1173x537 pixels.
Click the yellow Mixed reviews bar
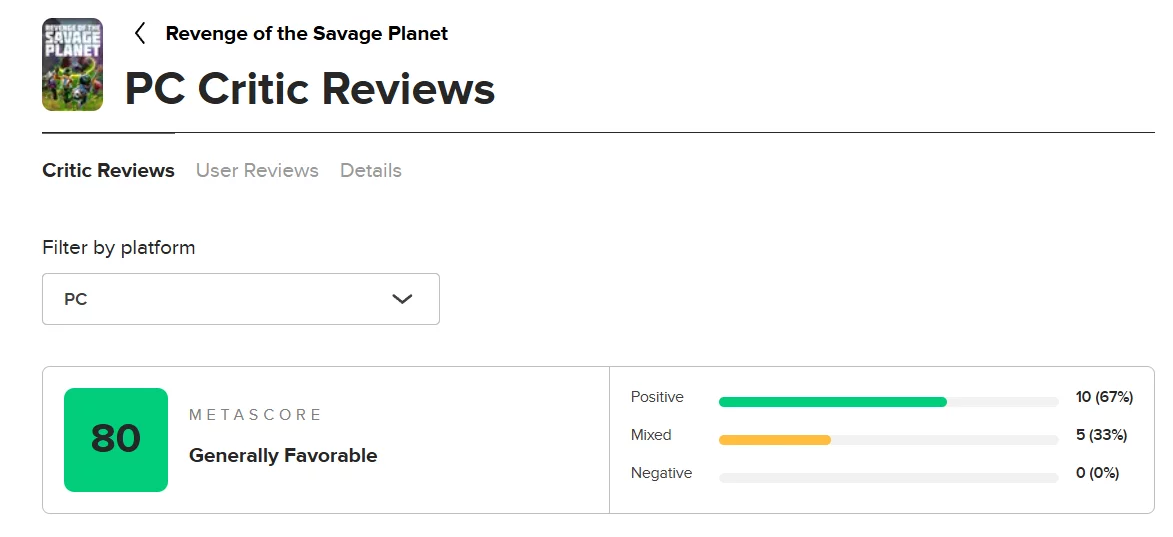click(775, 440)
